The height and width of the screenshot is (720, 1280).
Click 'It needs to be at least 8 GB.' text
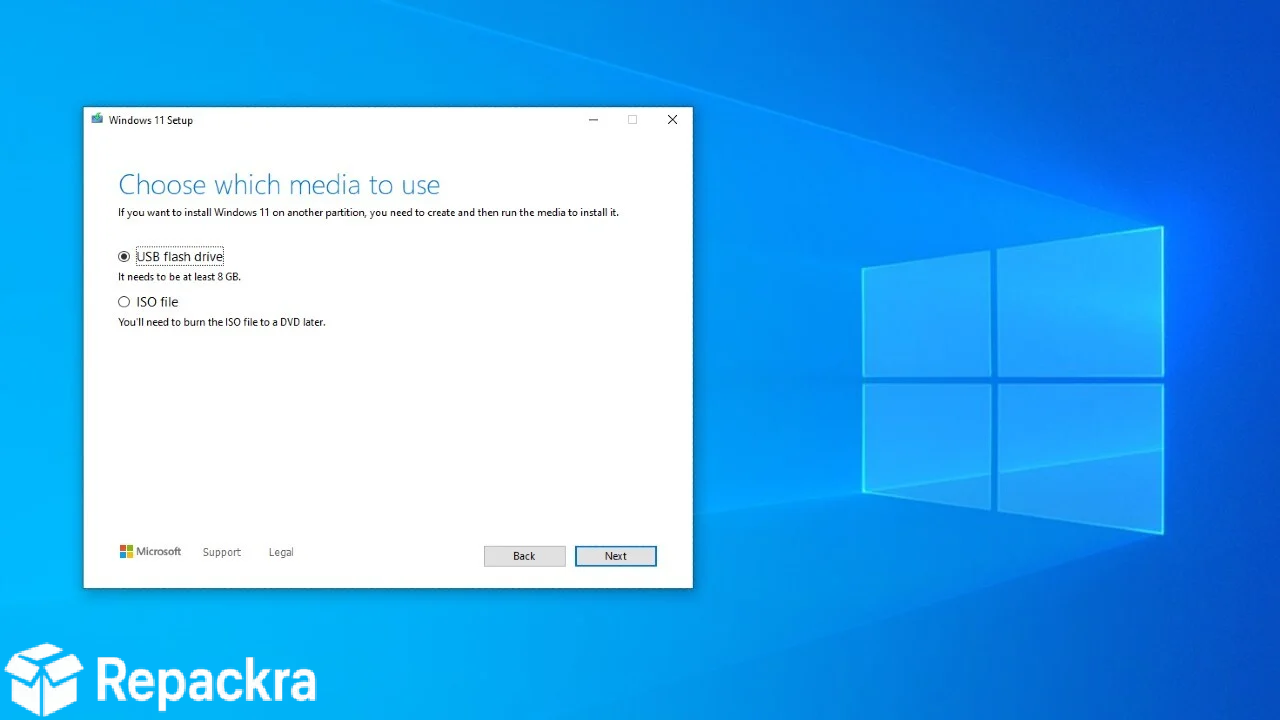[179, 277]
